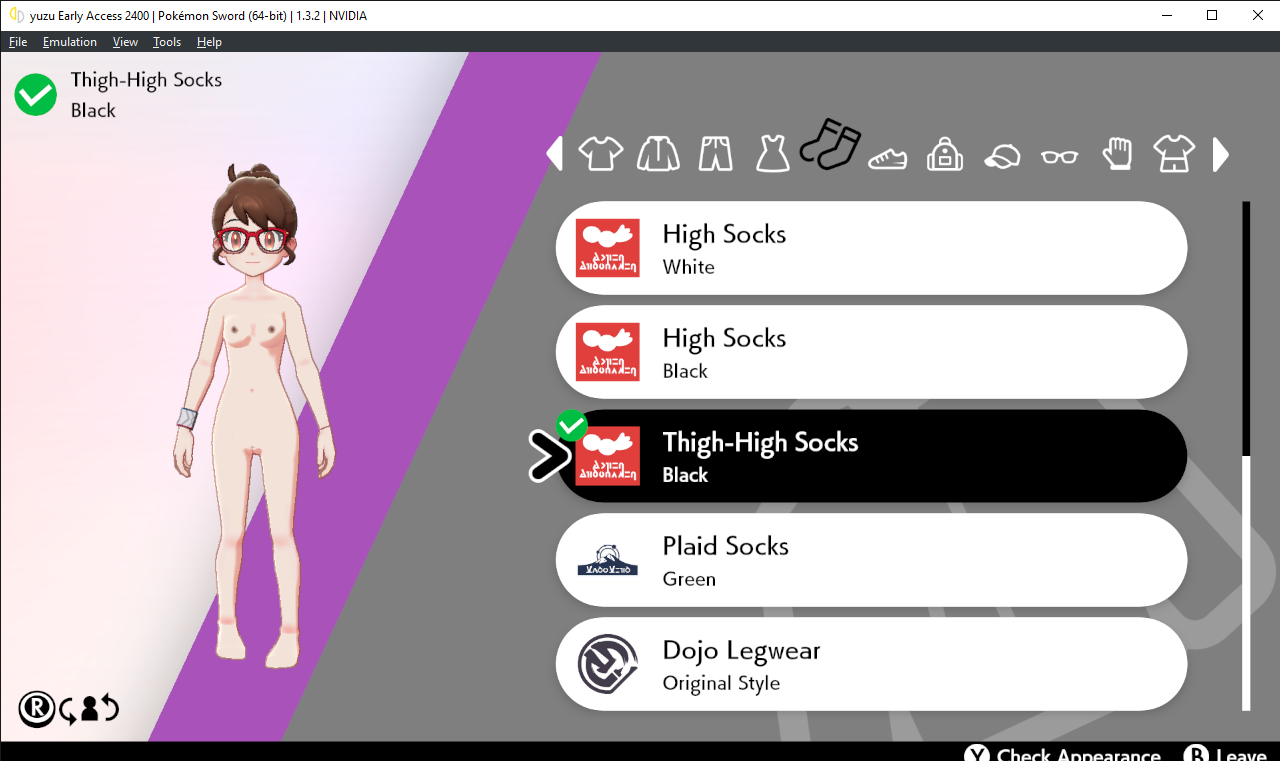Viewport: 1280px width, 761px height.
Task: Select the cap headwear category icon
Action: (x=1002, y=157)
